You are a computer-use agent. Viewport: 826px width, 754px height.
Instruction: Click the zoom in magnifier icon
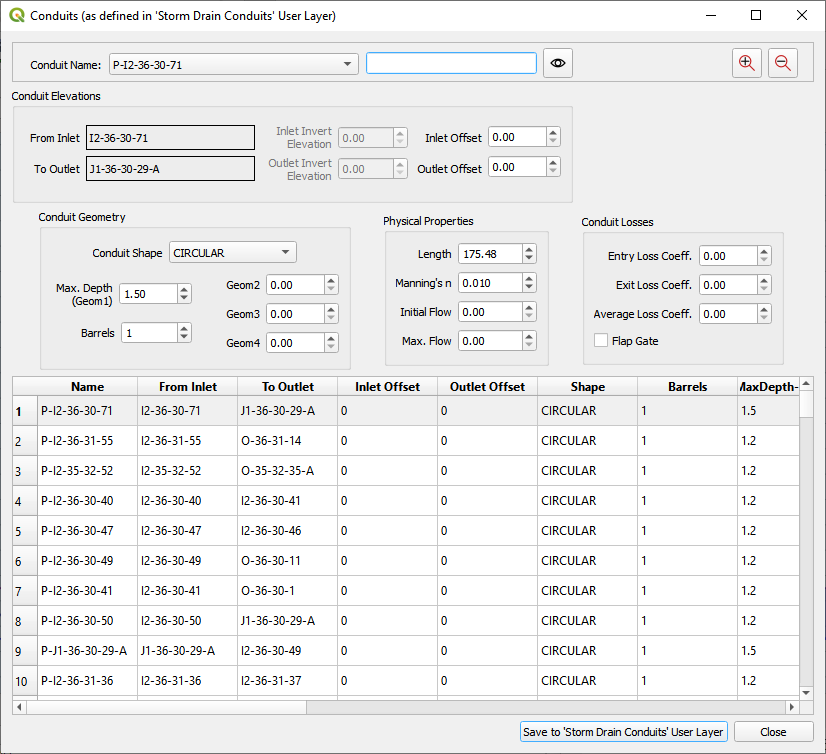[x=746, y=63]
